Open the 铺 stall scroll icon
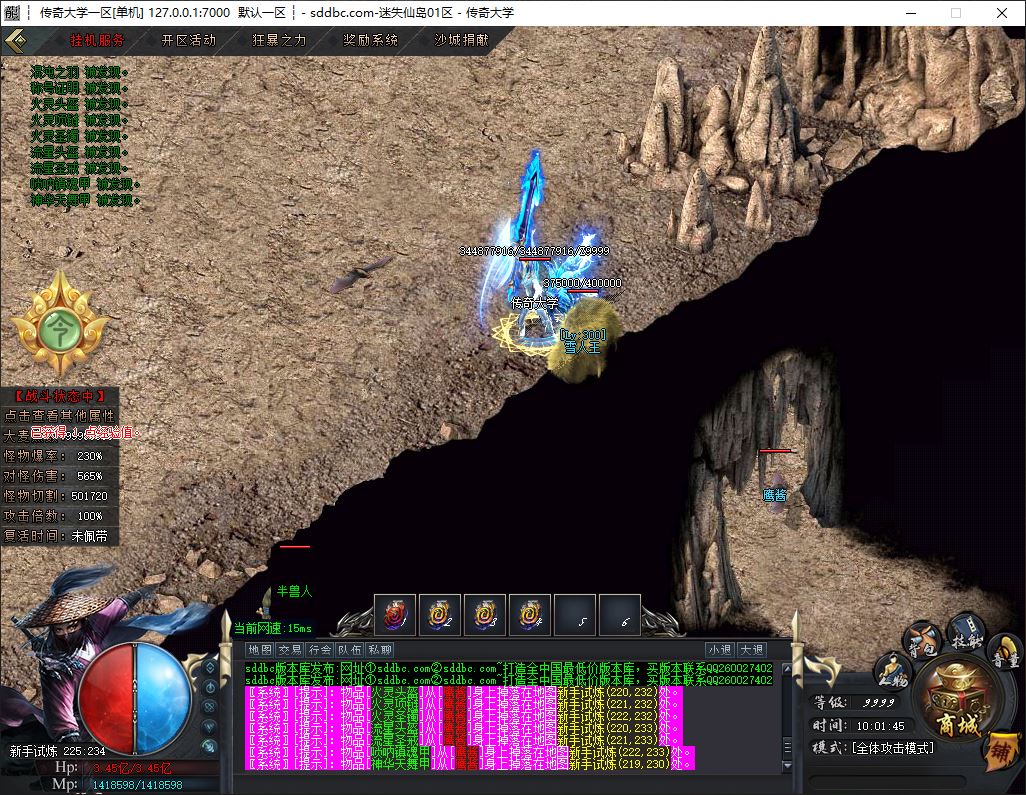The width and height of the screenshot is (1026, 795). pos(1002,751)
